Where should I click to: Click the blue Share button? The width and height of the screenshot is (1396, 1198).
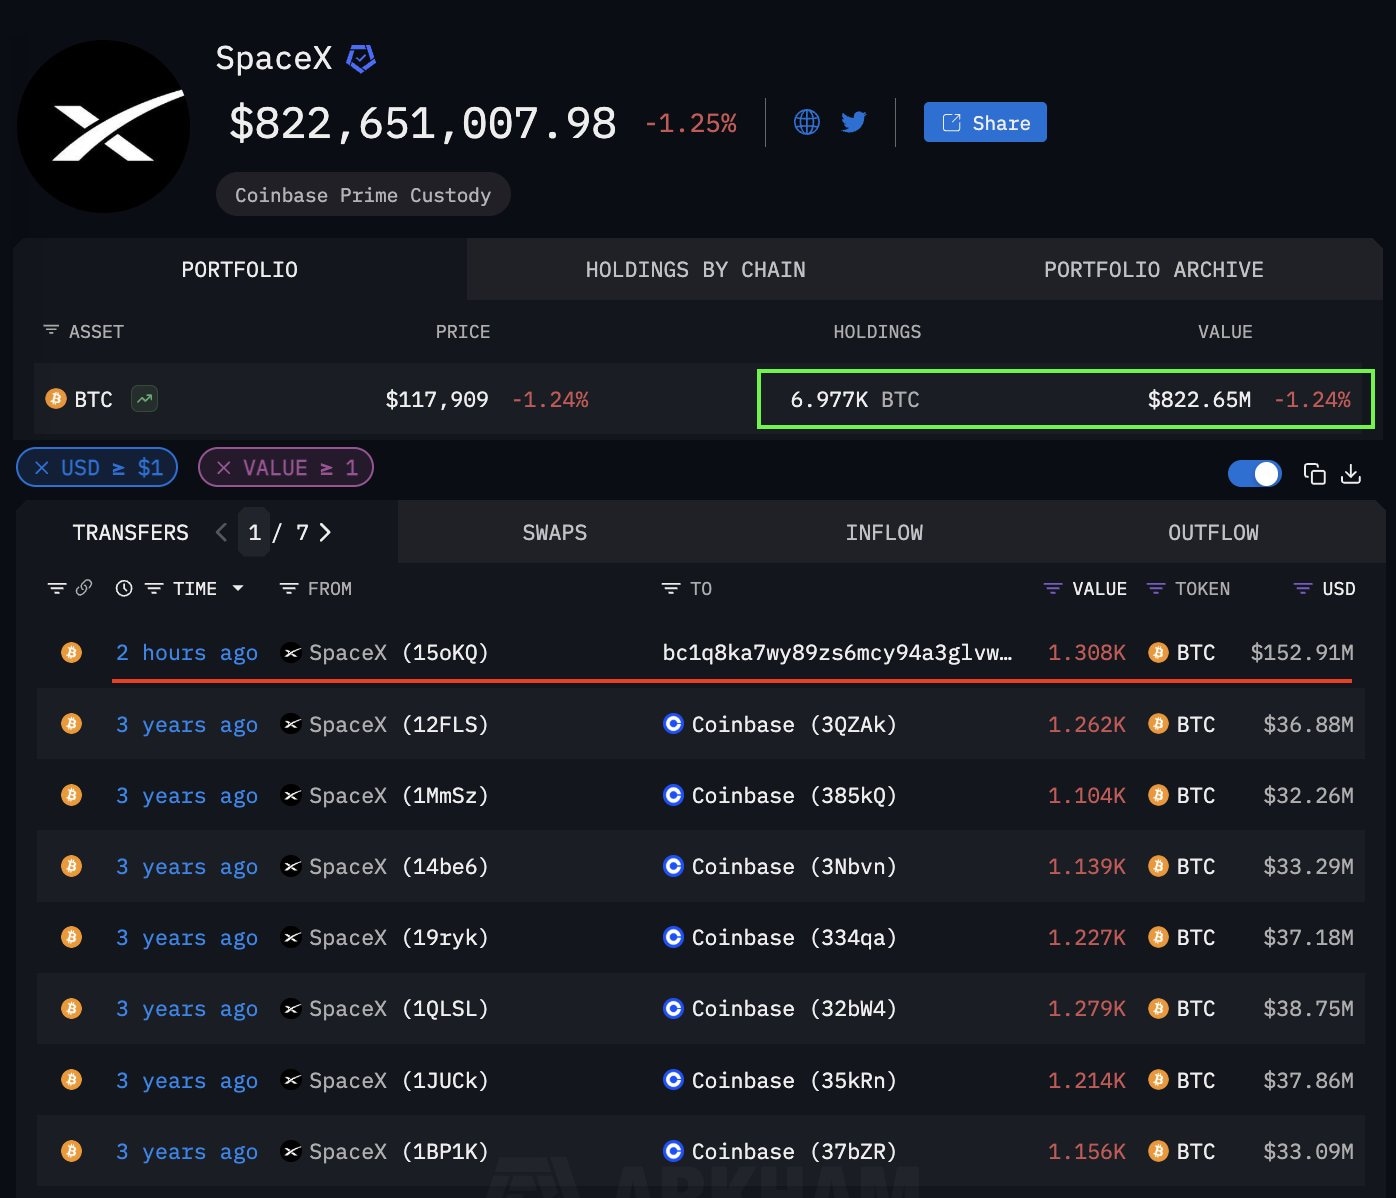985,122
